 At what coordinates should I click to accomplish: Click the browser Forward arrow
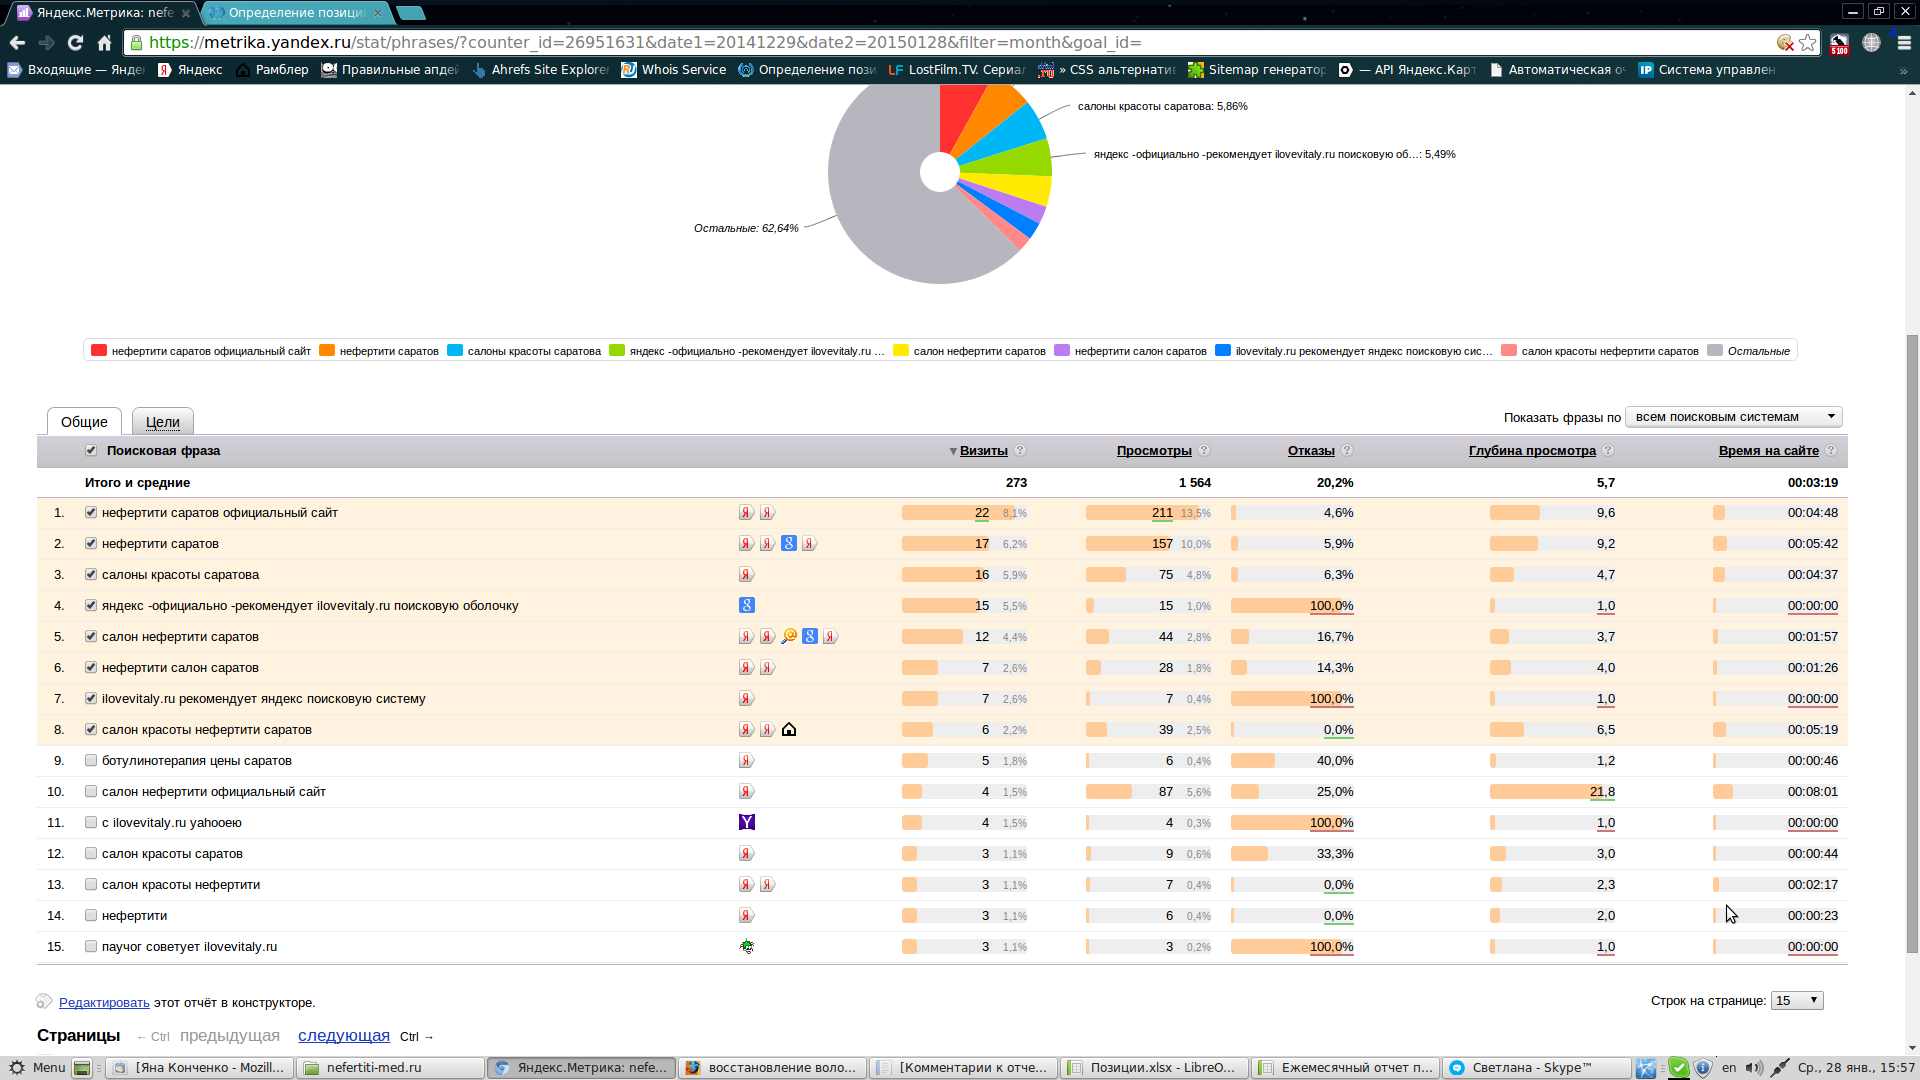pyautogui.click(x=46, y=42)
